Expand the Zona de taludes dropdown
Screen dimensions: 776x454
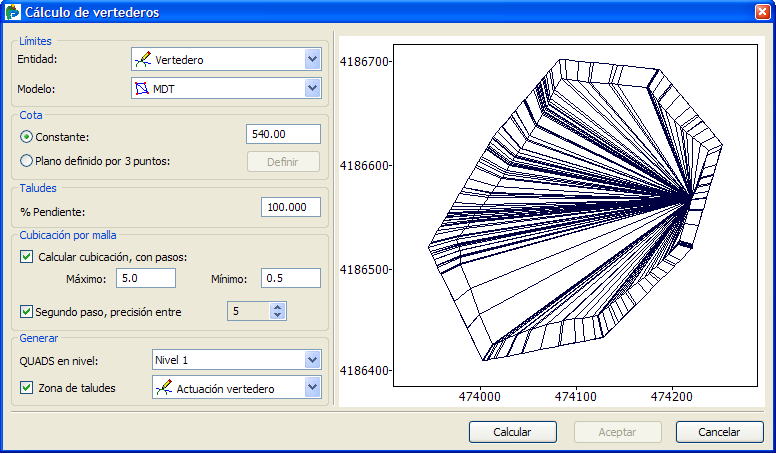click(x=312, y=387)
